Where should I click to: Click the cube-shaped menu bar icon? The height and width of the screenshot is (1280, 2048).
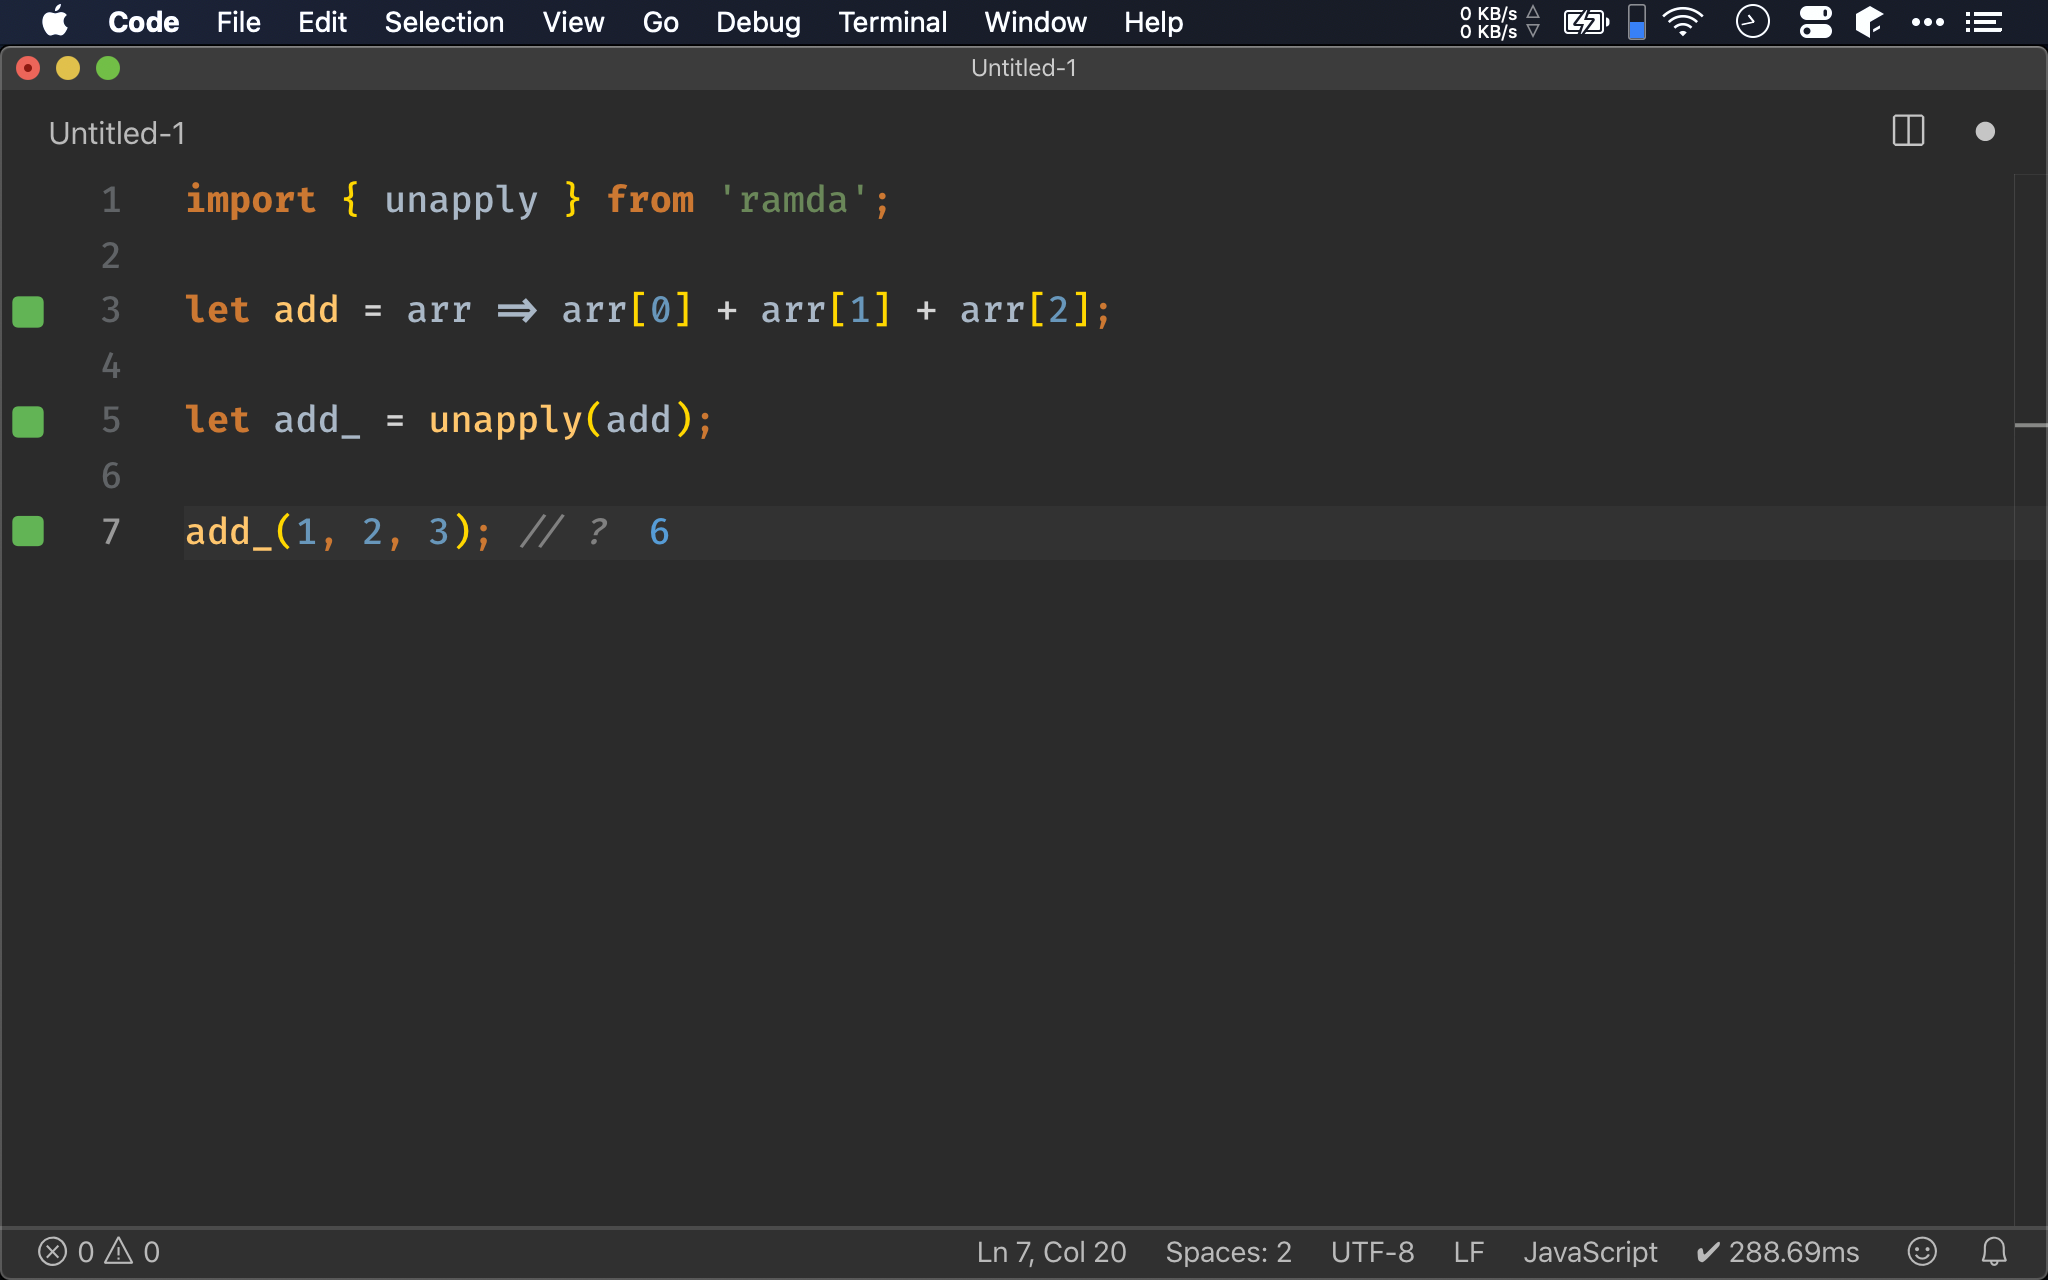[1869, 22]
